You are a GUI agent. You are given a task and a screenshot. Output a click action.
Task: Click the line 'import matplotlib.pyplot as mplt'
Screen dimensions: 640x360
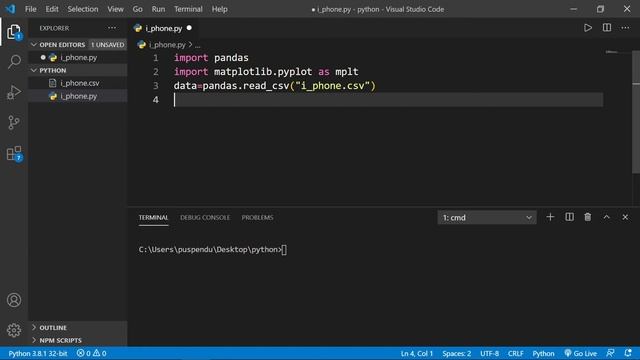[x=266, y=72]
